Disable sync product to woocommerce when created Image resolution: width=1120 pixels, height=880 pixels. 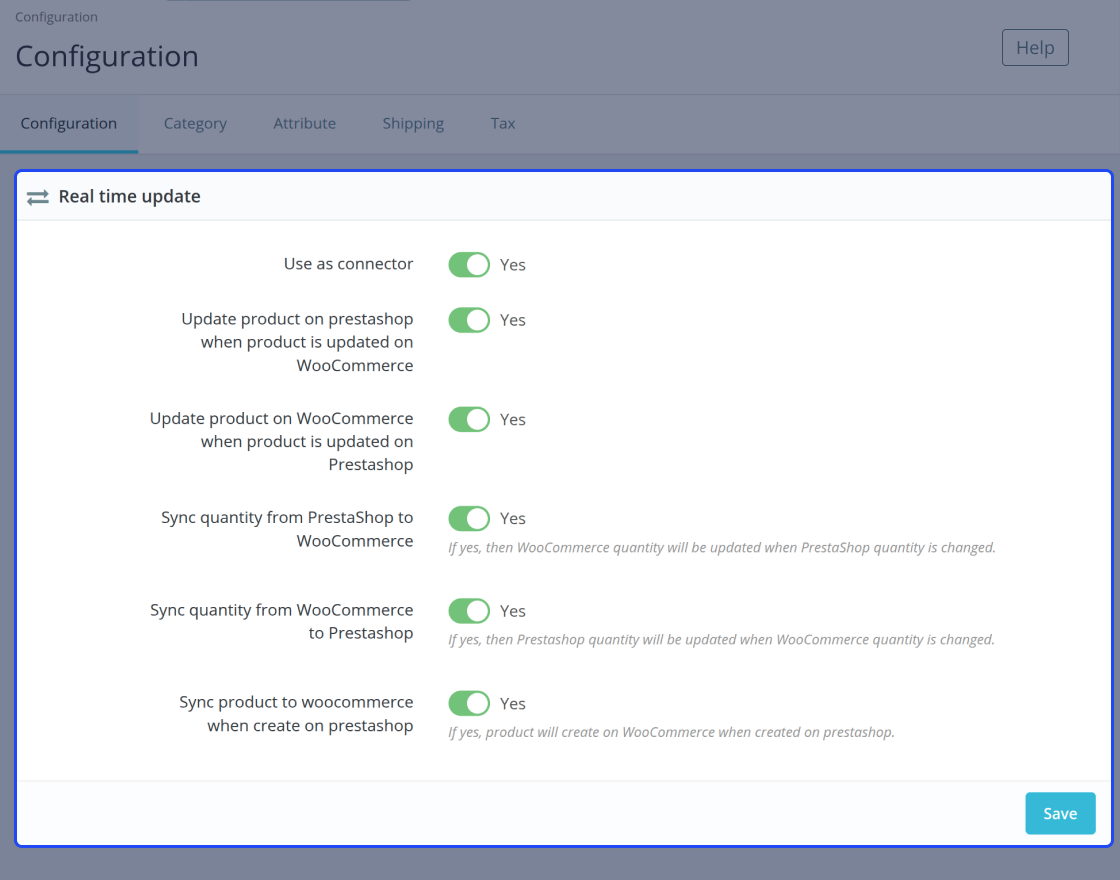click(469, 704)
